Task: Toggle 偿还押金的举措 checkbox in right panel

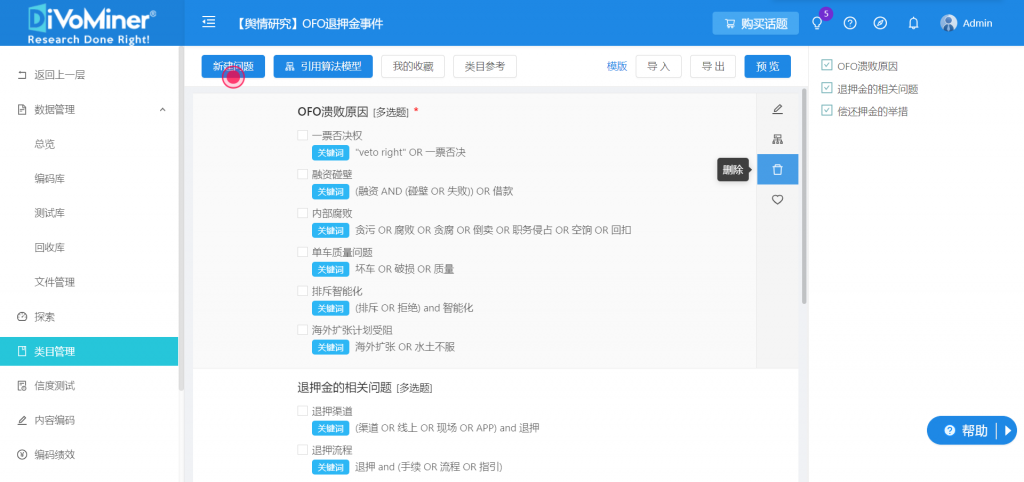Action: tap(827, 111)
